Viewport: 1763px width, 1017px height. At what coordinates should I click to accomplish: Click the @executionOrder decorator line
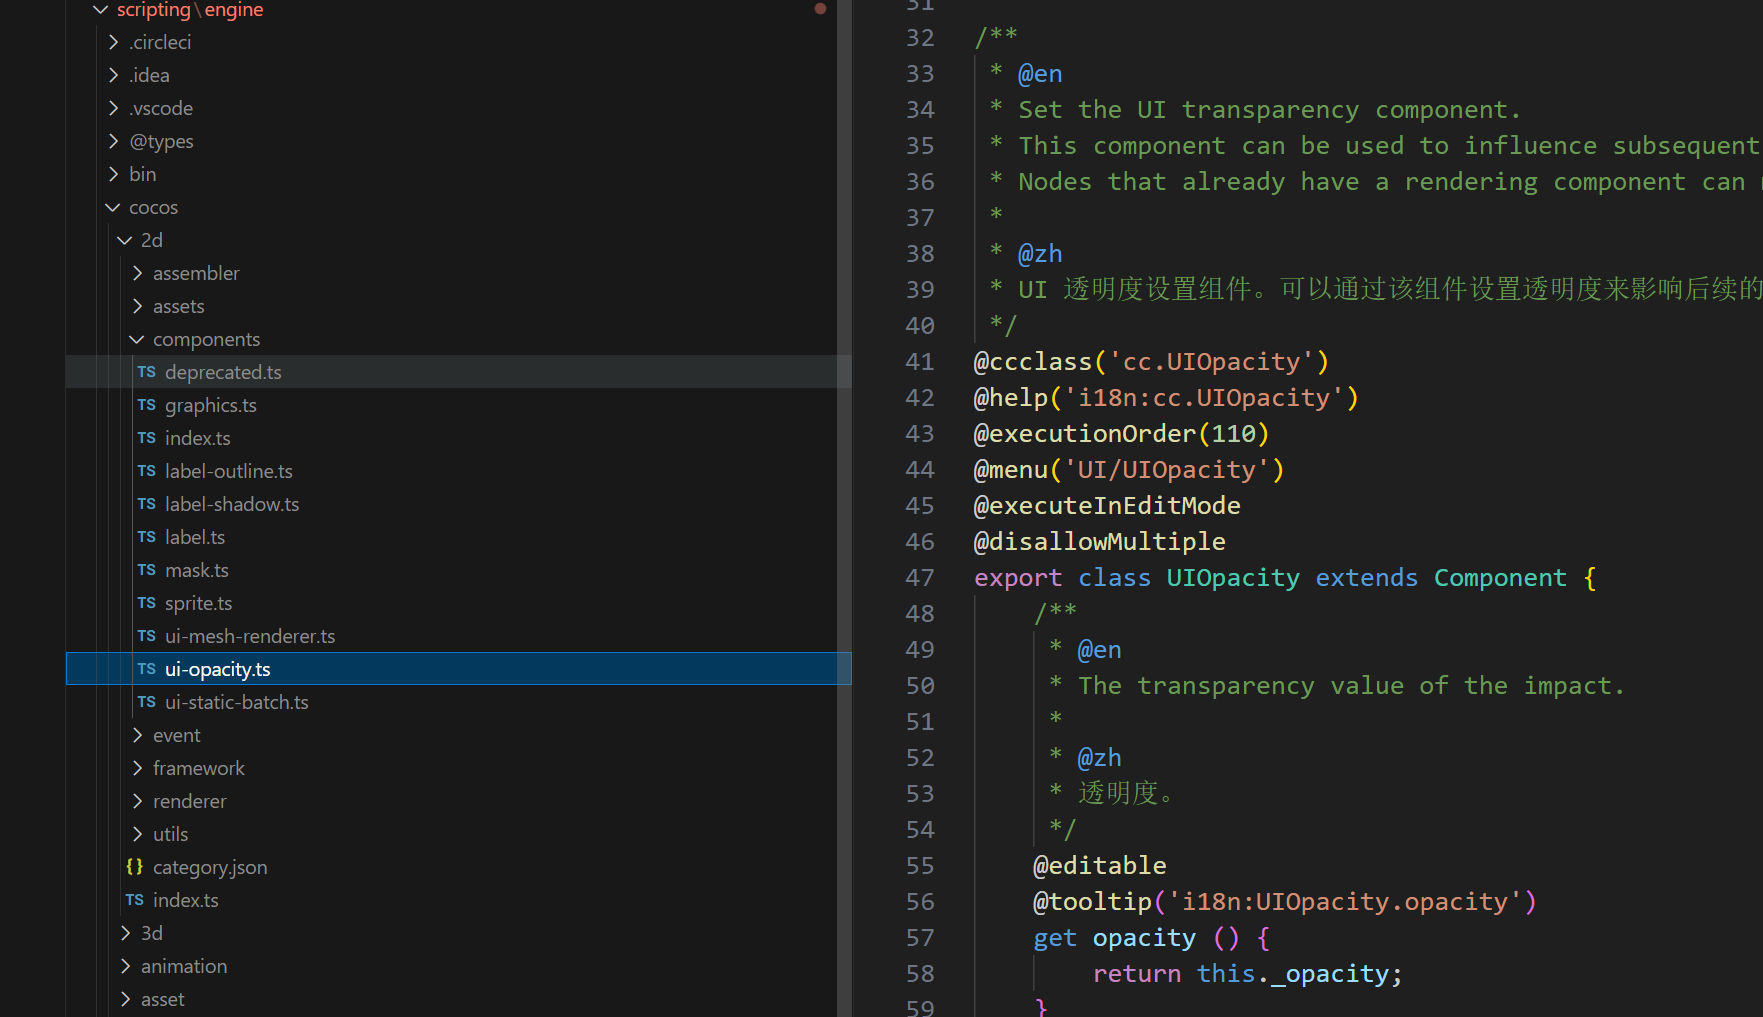coord(1122,434)
